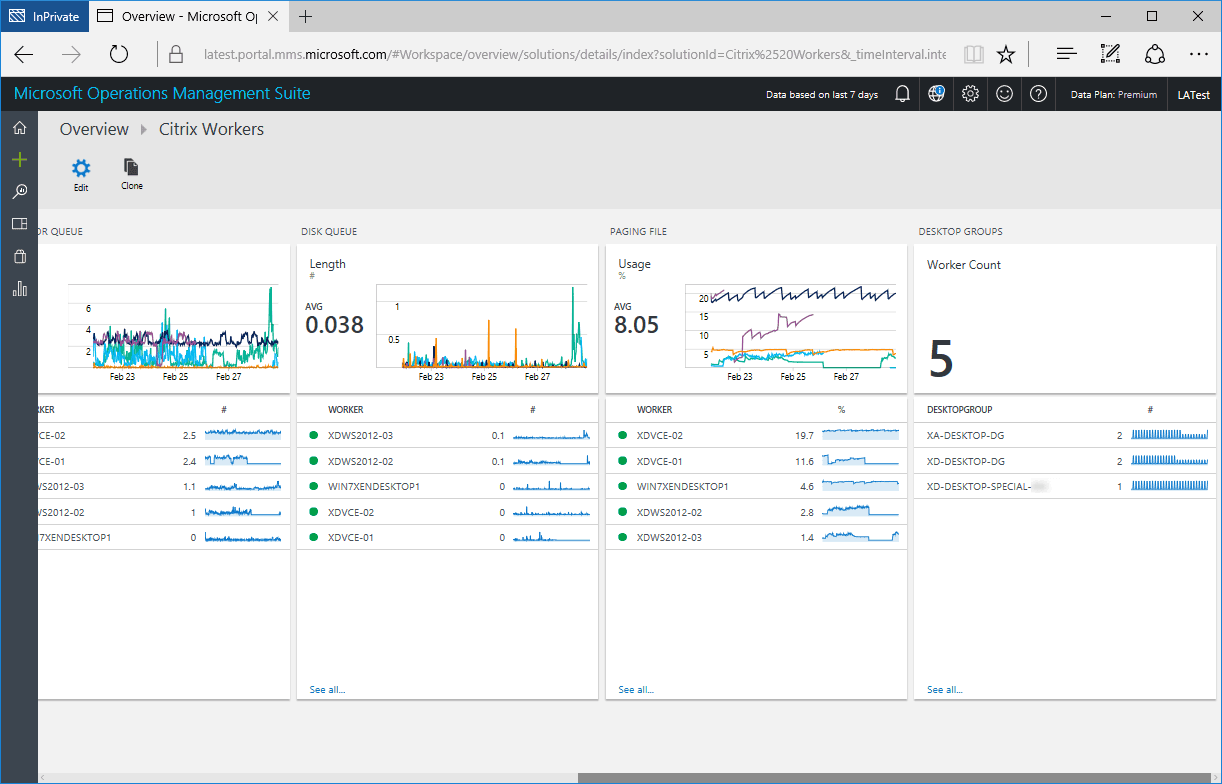Click the green plus add icon
Image resolution: width=1222 pixels, height=784 pixels.
tap(19, 159)
